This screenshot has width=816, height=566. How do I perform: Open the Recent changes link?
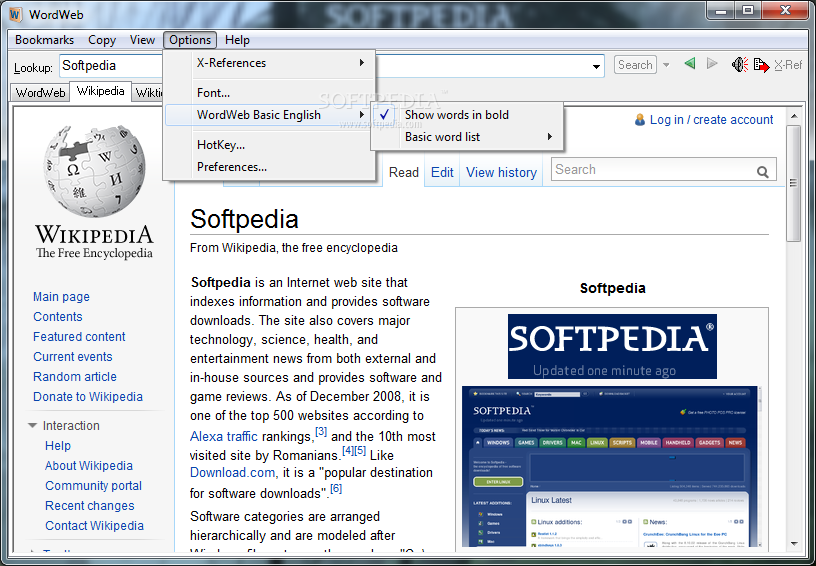(x=90, y=506)
